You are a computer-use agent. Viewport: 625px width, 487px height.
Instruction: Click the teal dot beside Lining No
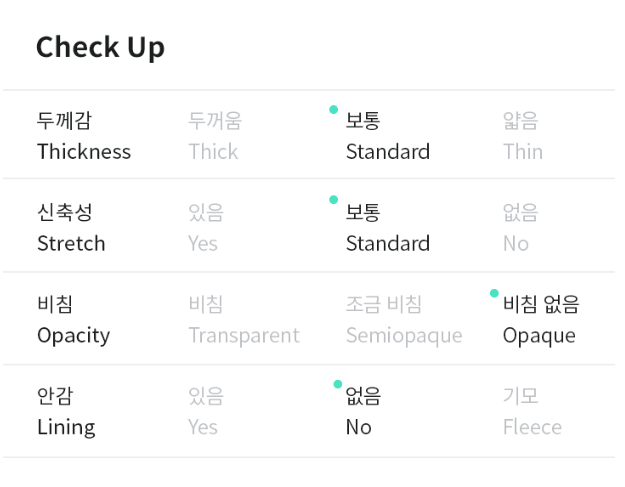click(338, 384)
